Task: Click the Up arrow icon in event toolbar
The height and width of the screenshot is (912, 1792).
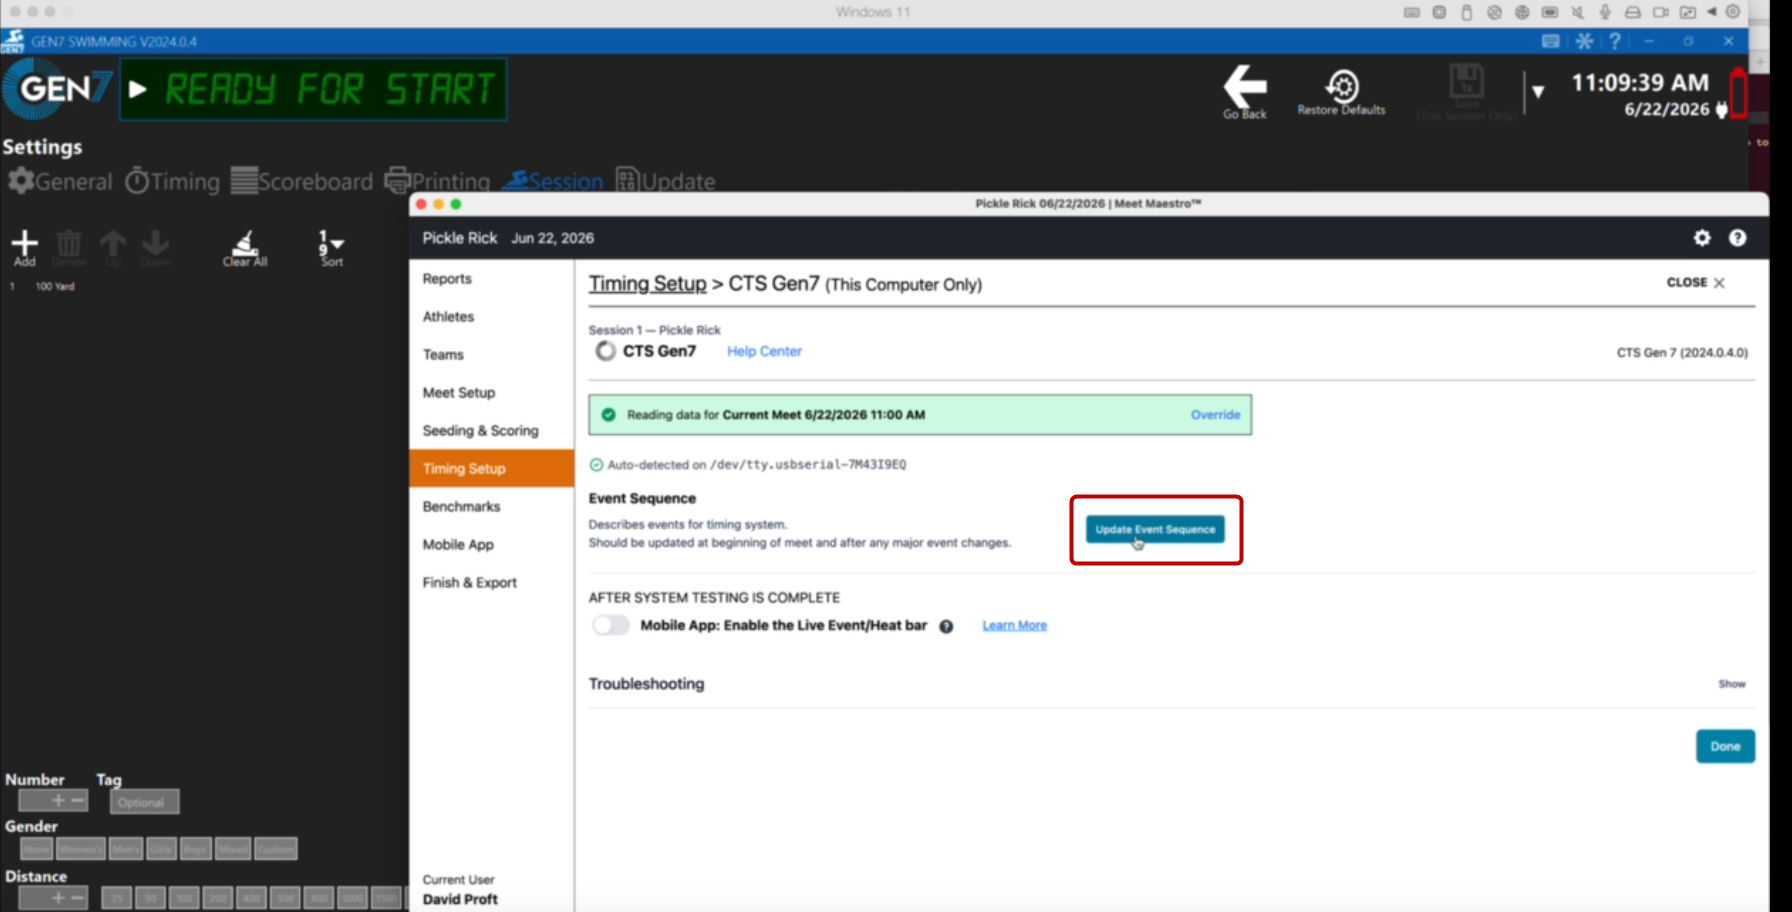Action: pyautogui.click(x=113, y=243)
